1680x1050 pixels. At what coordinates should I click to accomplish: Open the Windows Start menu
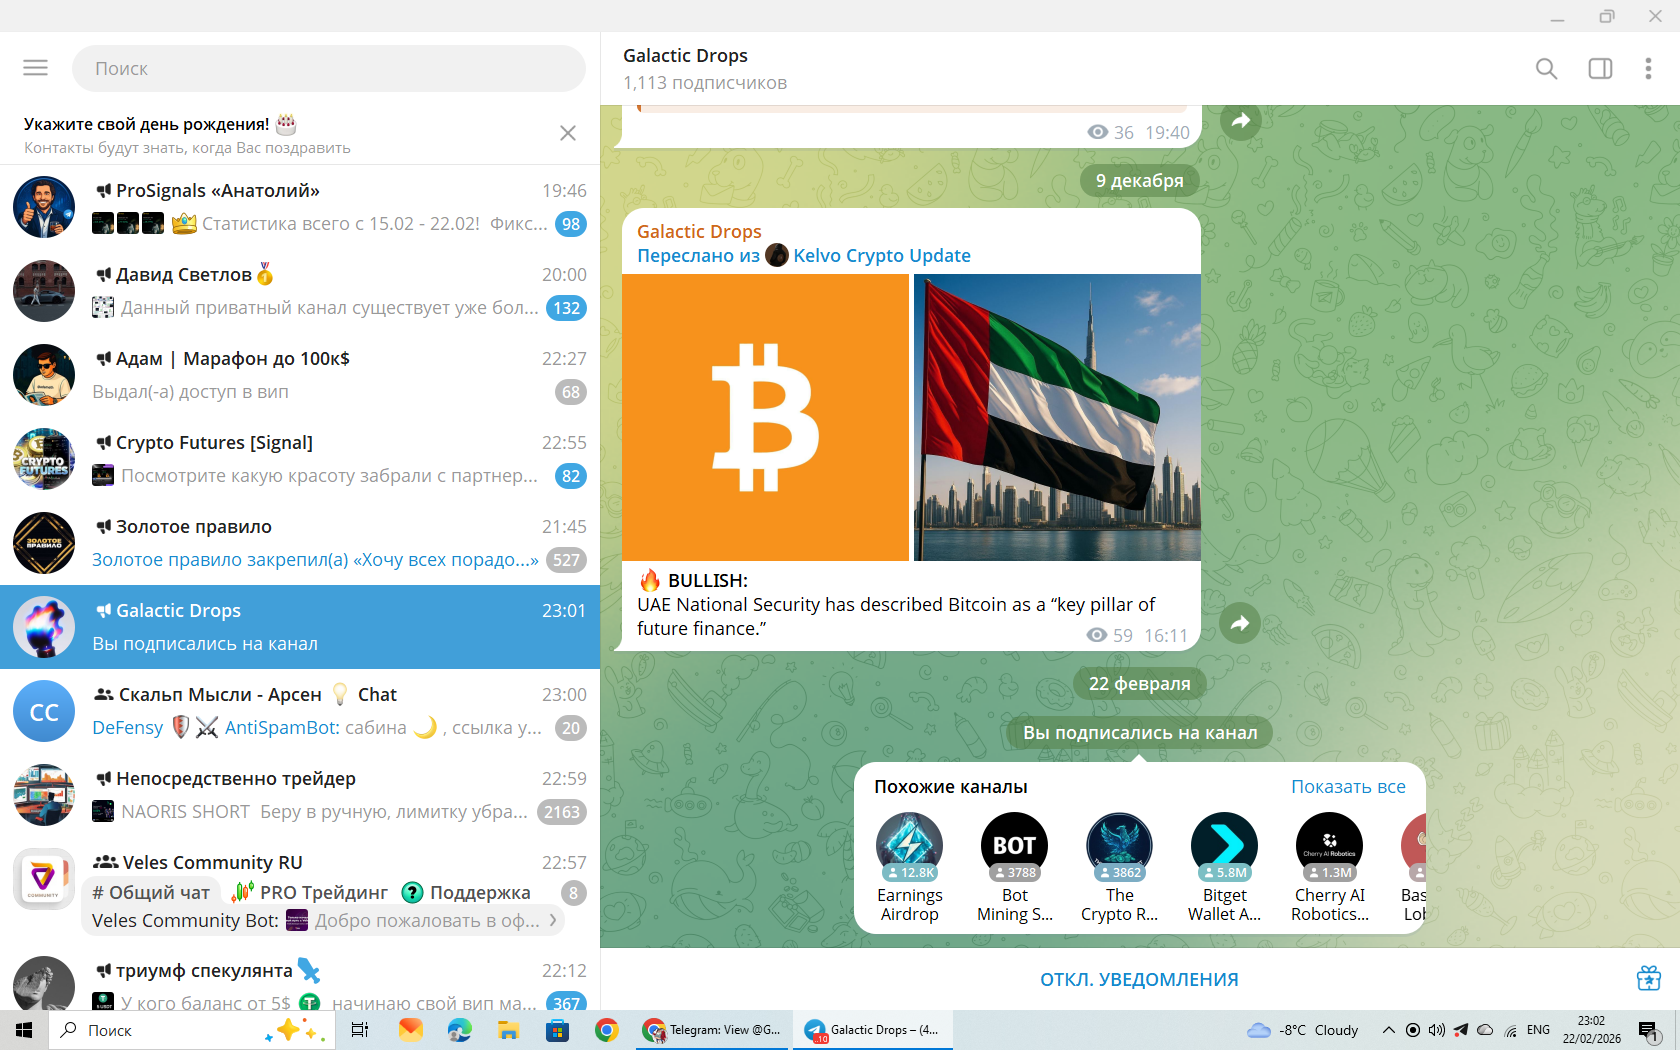(x=24, y=1030)
